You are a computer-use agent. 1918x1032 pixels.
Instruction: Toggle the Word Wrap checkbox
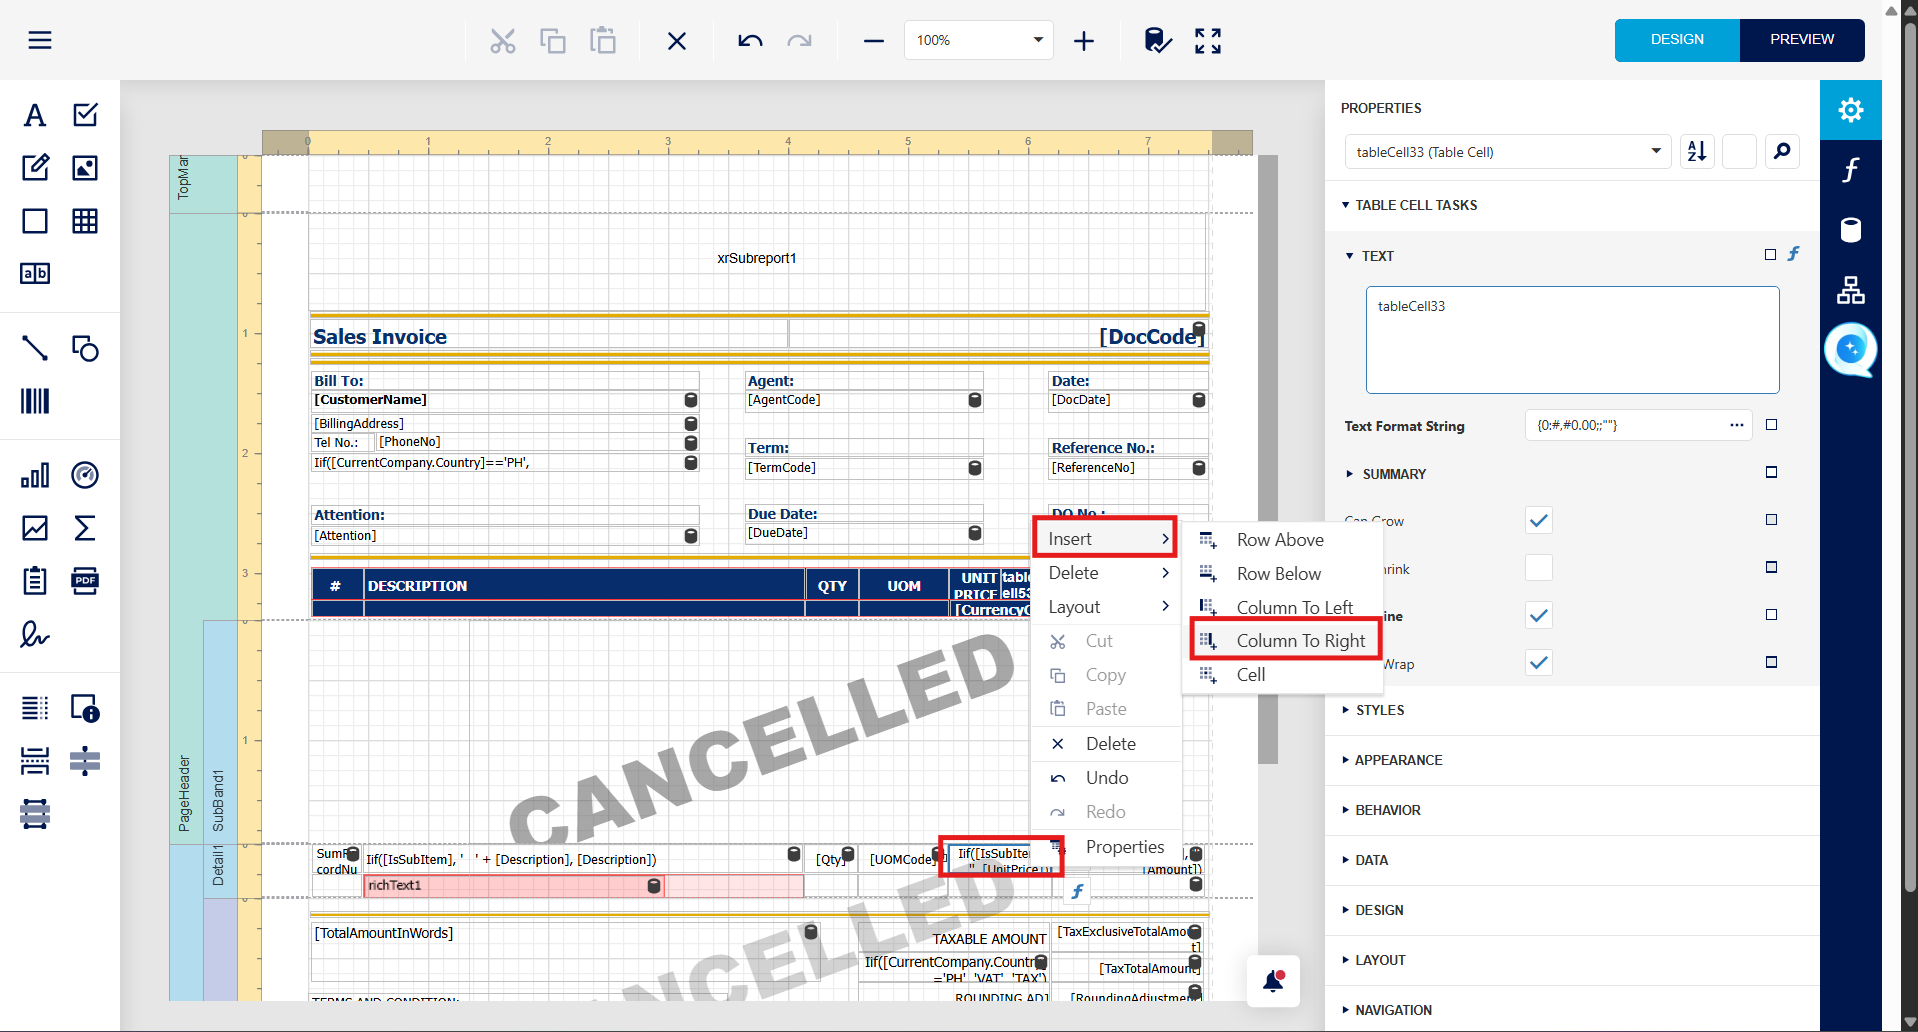(x=1539, y=662)
